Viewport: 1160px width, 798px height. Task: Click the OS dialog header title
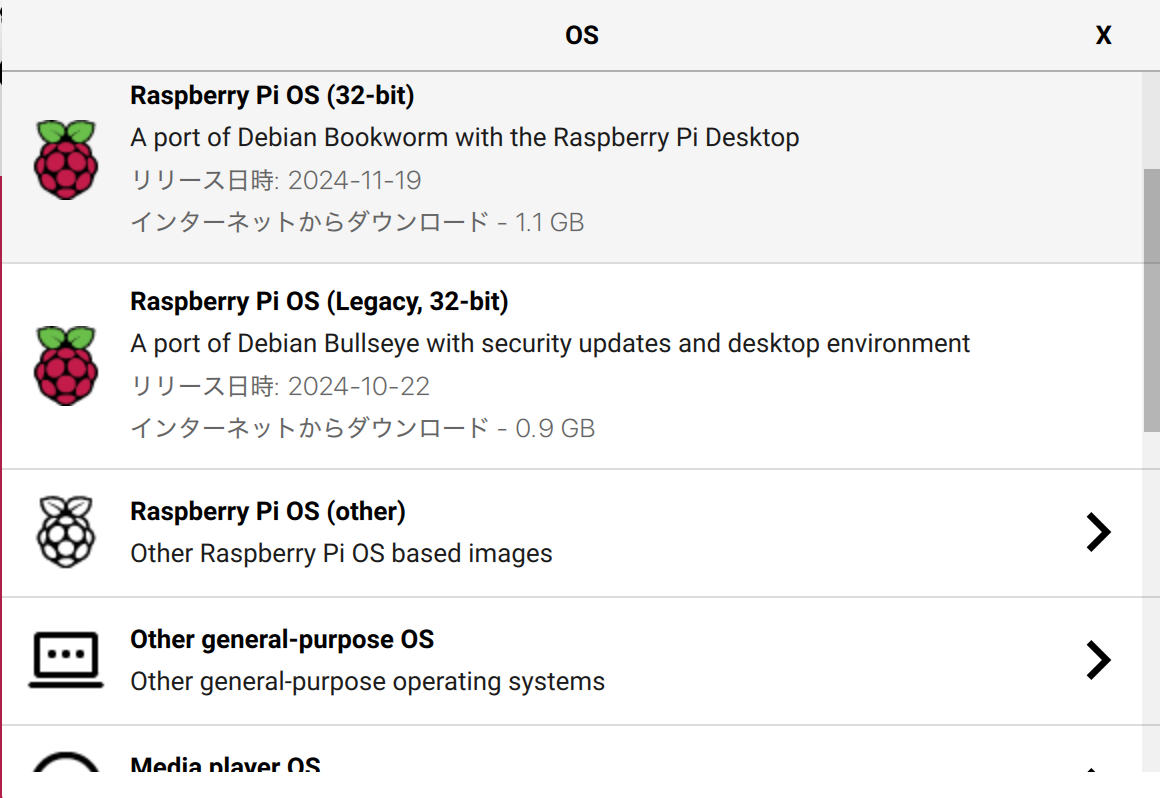coord(581,35)
